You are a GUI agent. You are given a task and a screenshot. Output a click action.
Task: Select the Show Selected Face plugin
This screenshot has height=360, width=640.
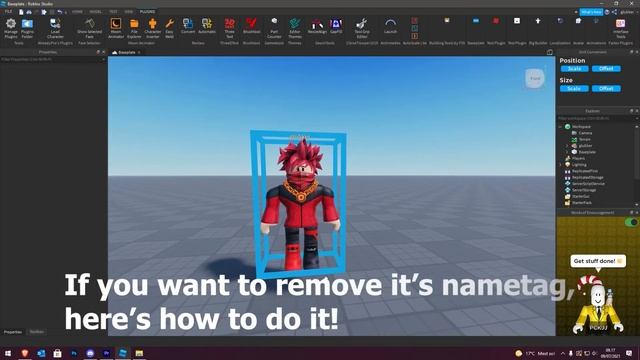point(89,28)
